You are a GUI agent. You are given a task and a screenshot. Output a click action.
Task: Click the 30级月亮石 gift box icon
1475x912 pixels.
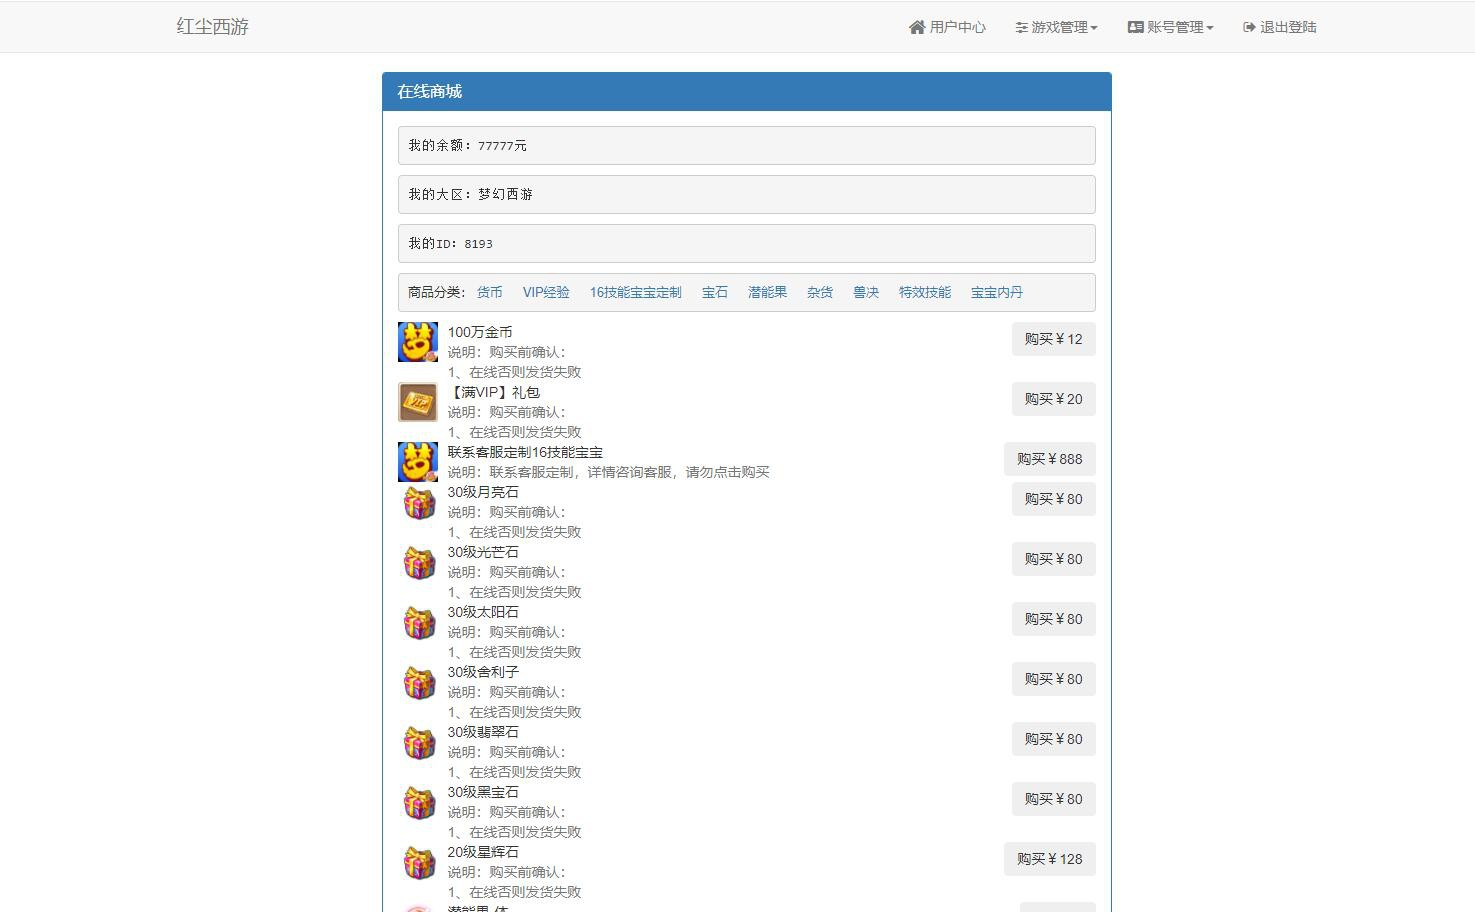coord(419,503)
